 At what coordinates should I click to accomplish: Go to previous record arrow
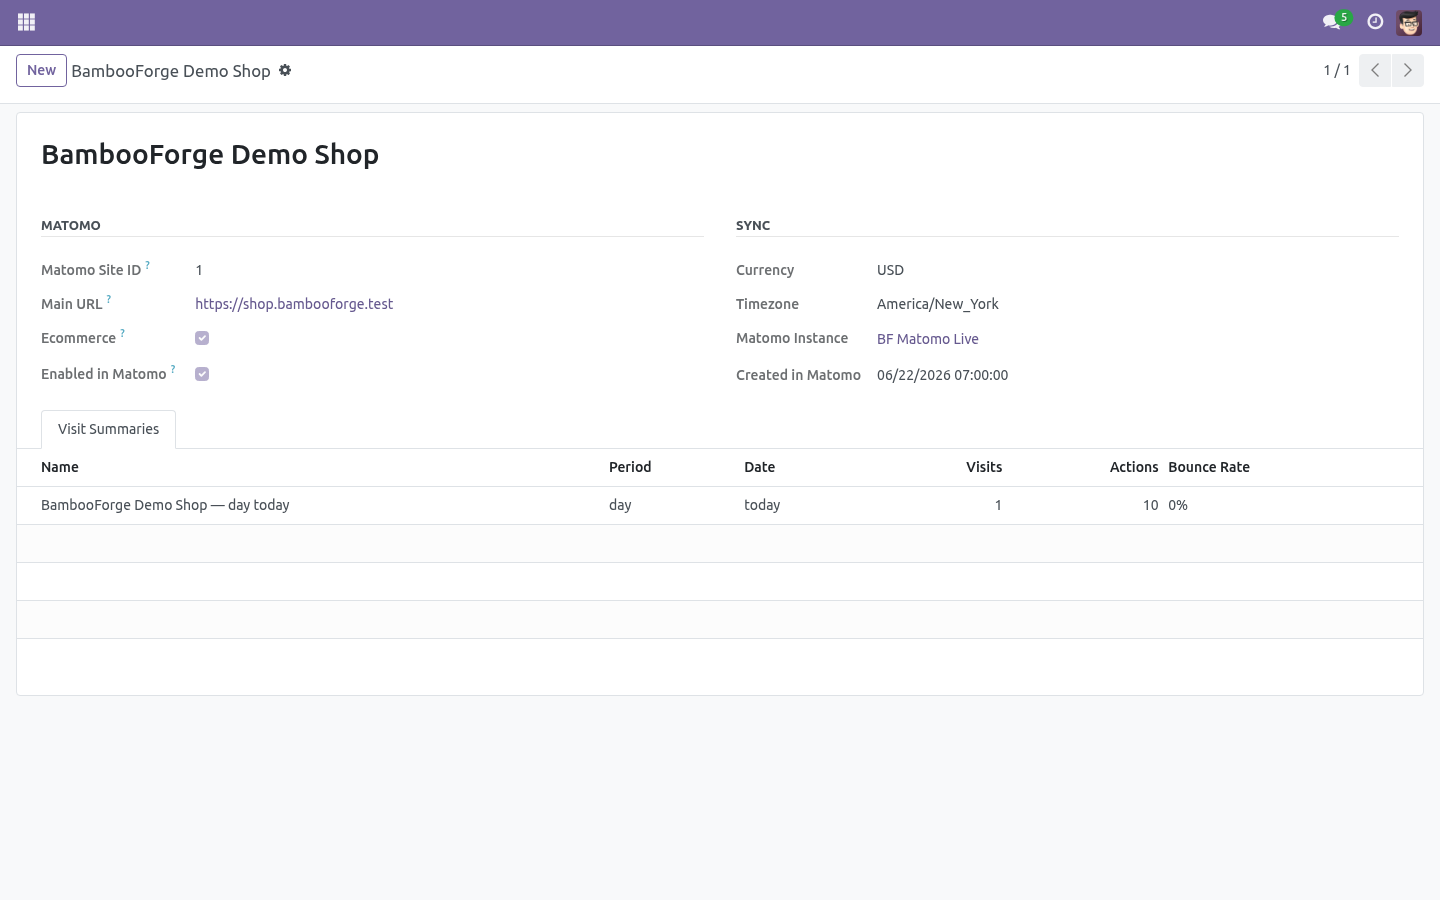coord(1375,70)
